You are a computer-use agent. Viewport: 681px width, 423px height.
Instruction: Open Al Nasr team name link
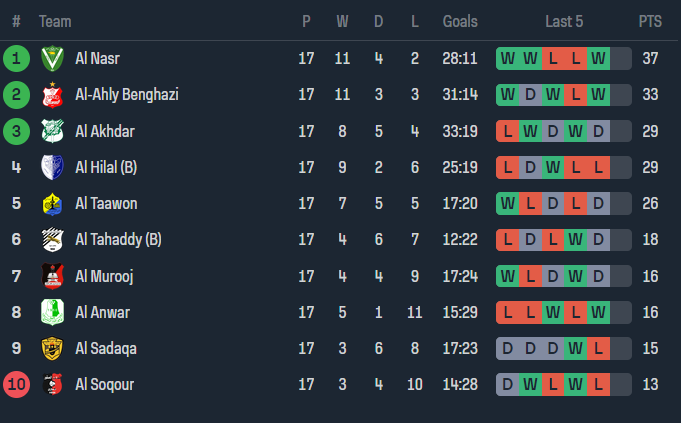tap(97, 59)
